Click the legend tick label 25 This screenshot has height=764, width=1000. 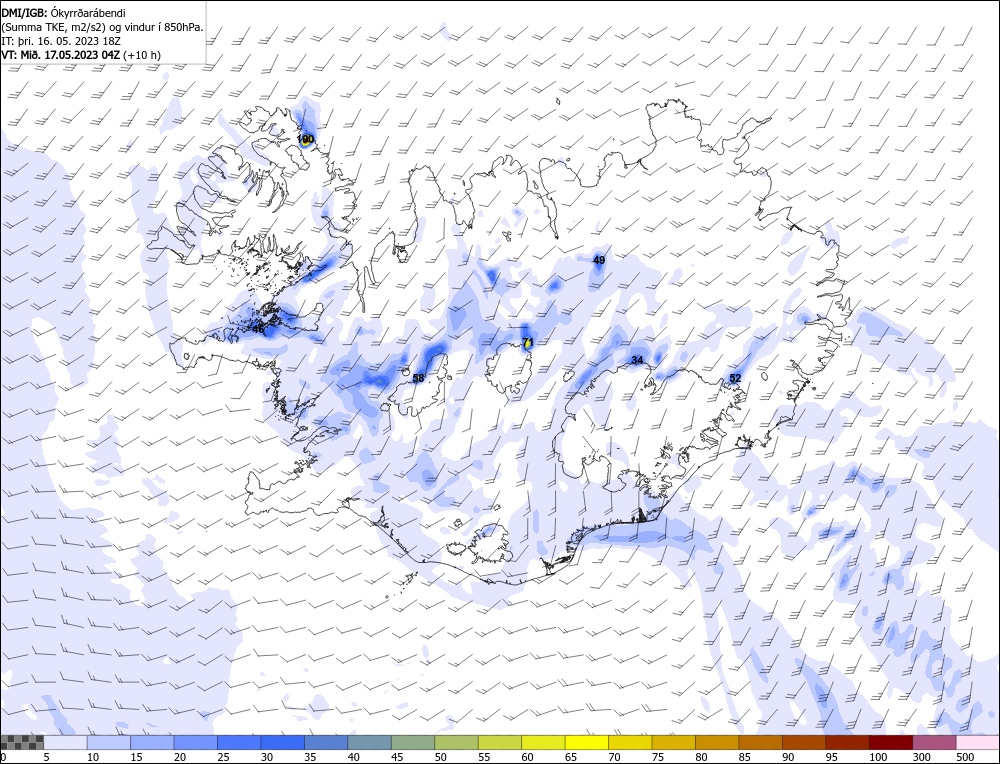[223, 757]
